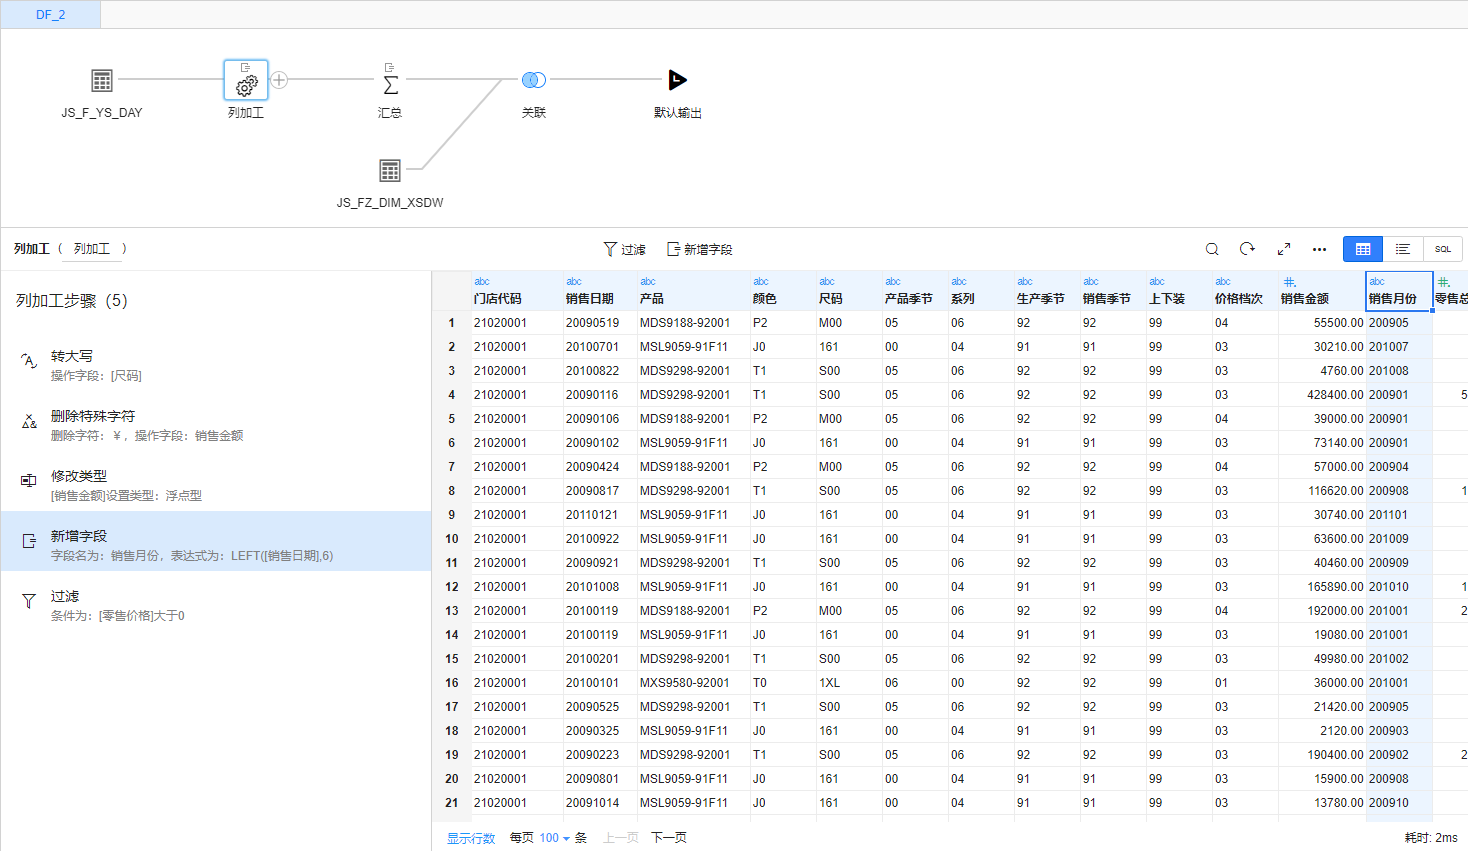Select the 销售月份 column header
Image resolution: width=1468 pixels, height=851 pixels.
pos(1399,291)
